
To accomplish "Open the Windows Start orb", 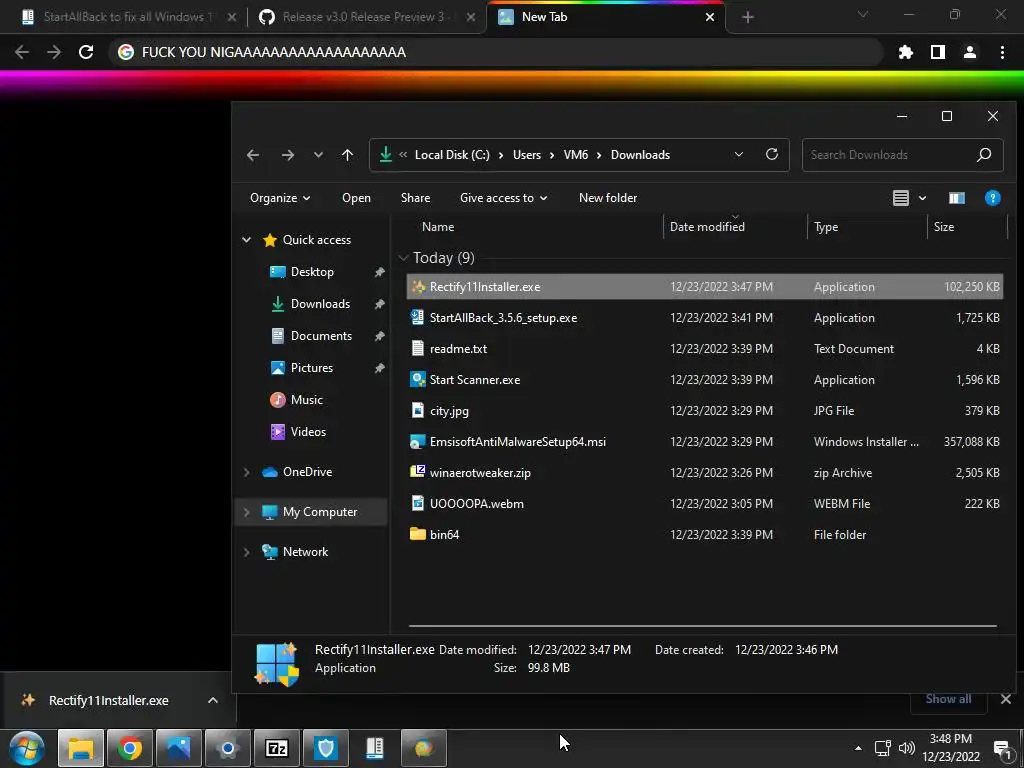I will coord(27,748).
